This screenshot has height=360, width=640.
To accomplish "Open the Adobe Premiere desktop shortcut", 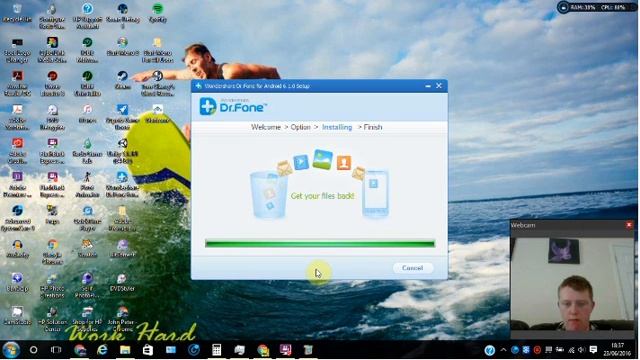I will pyautogui.click(x=17, y=184).
